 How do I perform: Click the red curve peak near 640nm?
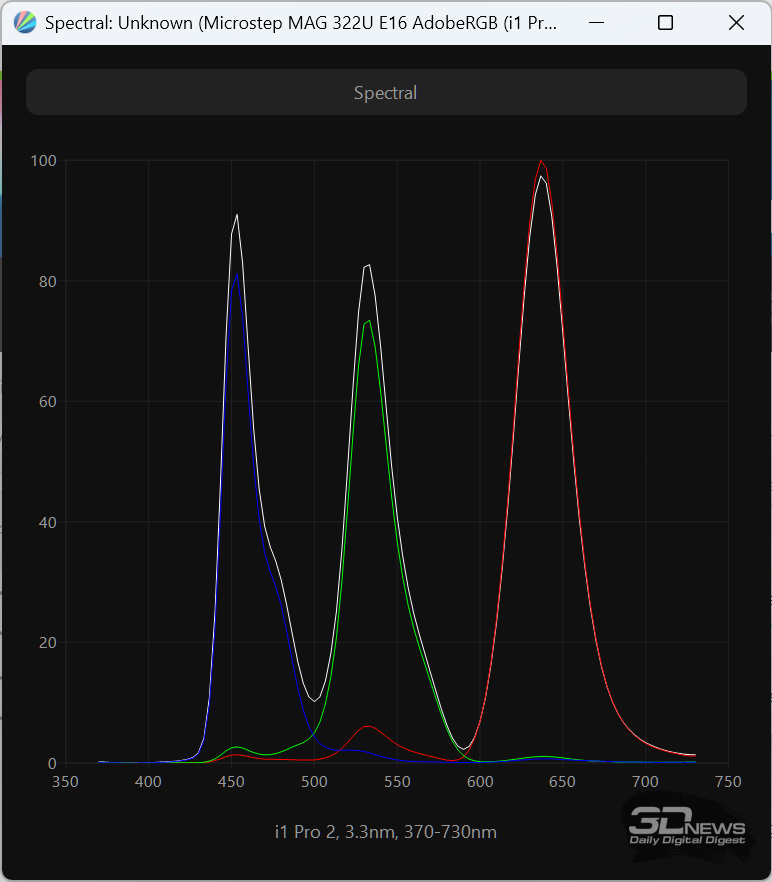[x=541, y=161]
